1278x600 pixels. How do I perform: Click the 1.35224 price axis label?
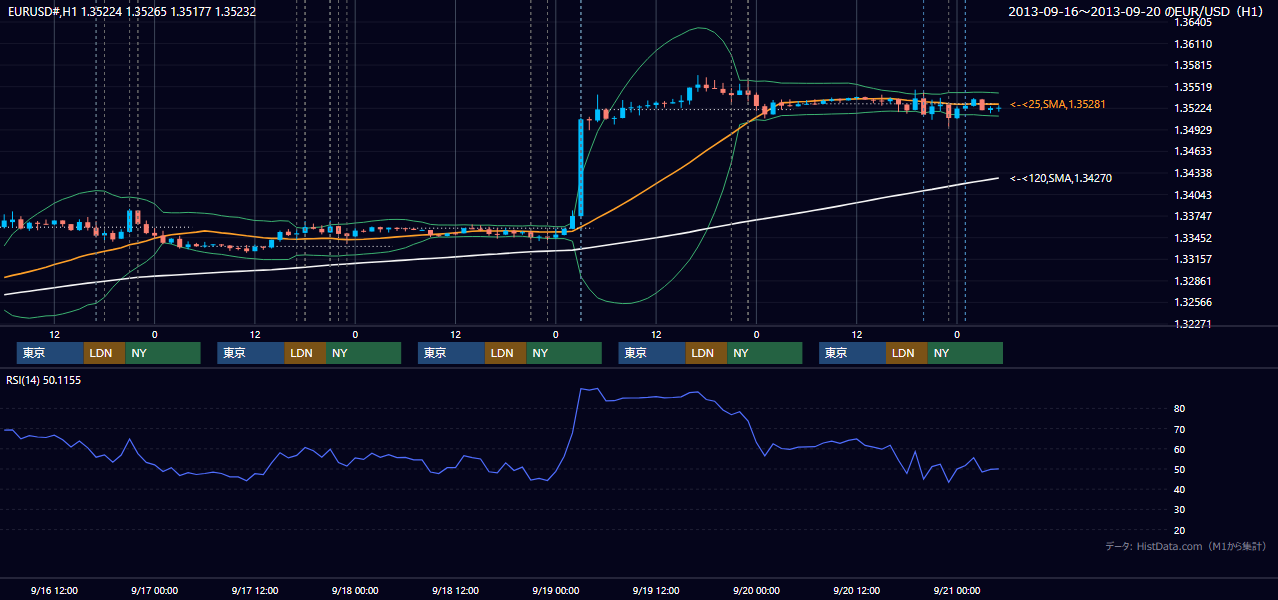1194,109
